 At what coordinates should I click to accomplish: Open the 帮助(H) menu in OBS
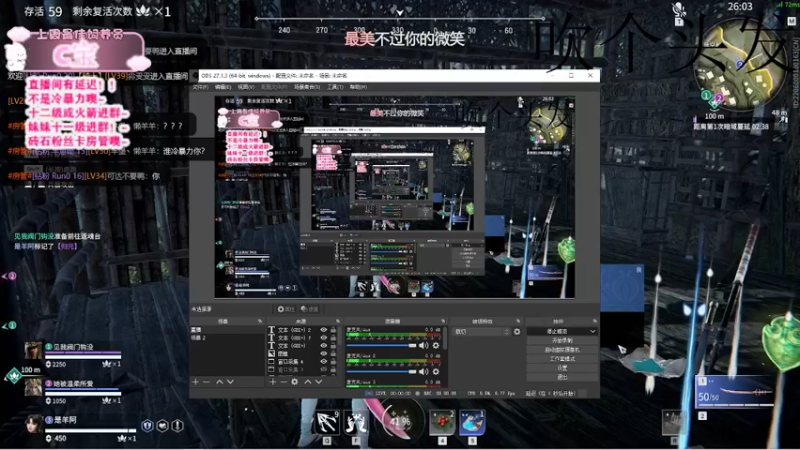[358, 87]
